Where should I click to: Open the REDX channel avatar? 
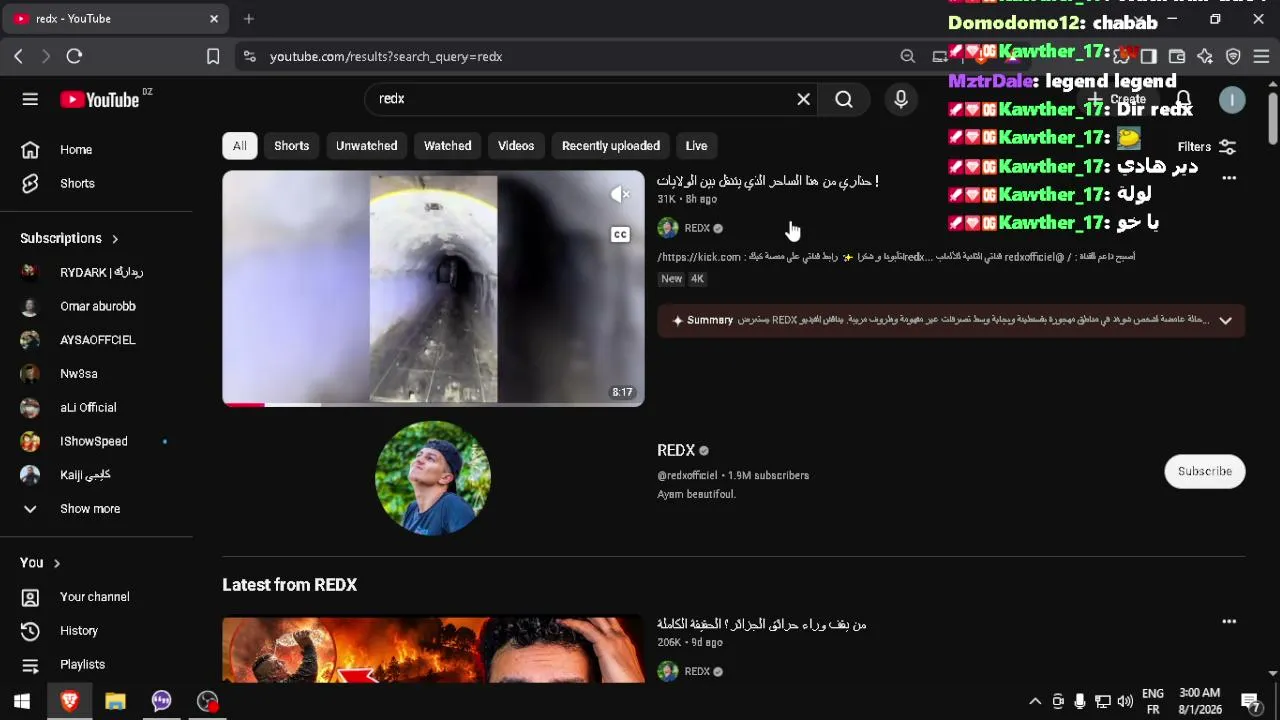coord(433,478)
